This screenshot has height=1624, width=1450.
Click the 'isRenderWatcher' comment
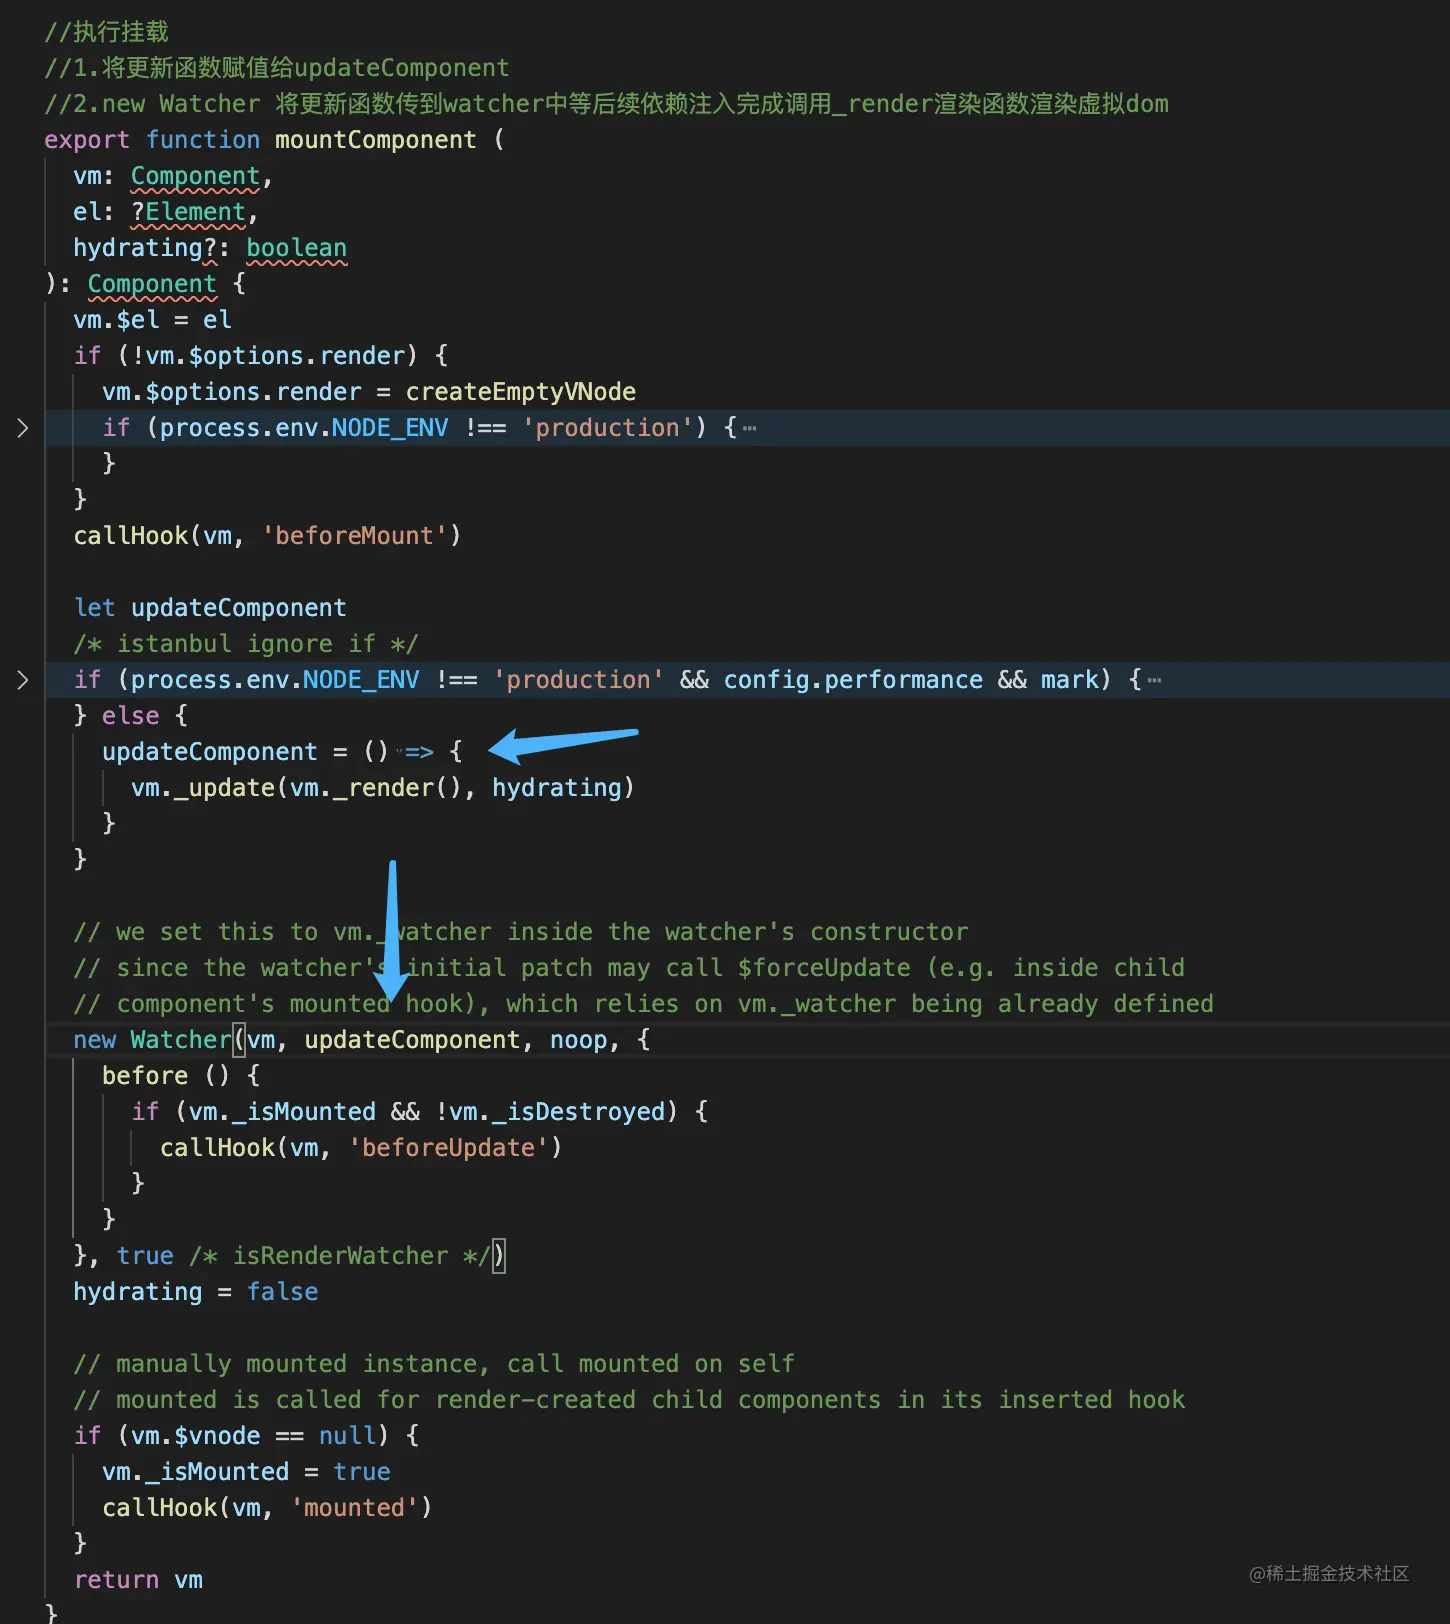pyautogui.click(x=340, y=1256)
